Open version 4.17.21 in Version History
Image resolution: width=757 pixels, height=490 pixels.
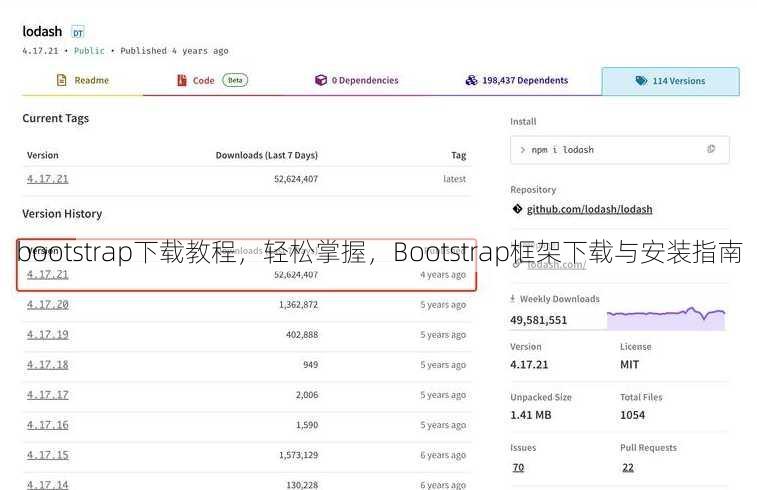click(x=47, y=274)
